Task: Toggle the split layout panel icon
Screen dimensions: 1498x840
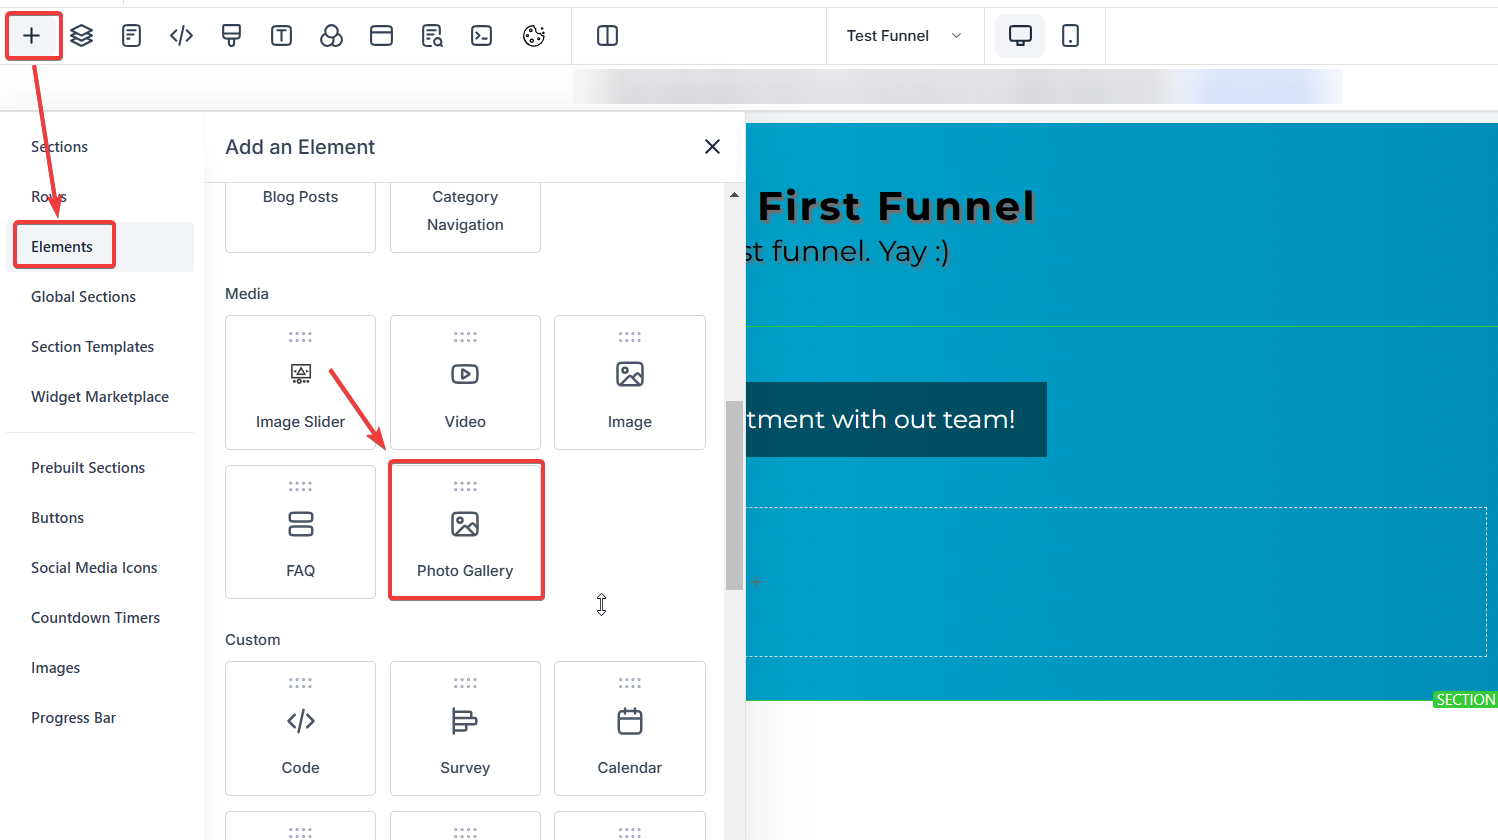Action: (x=607, y=36)
